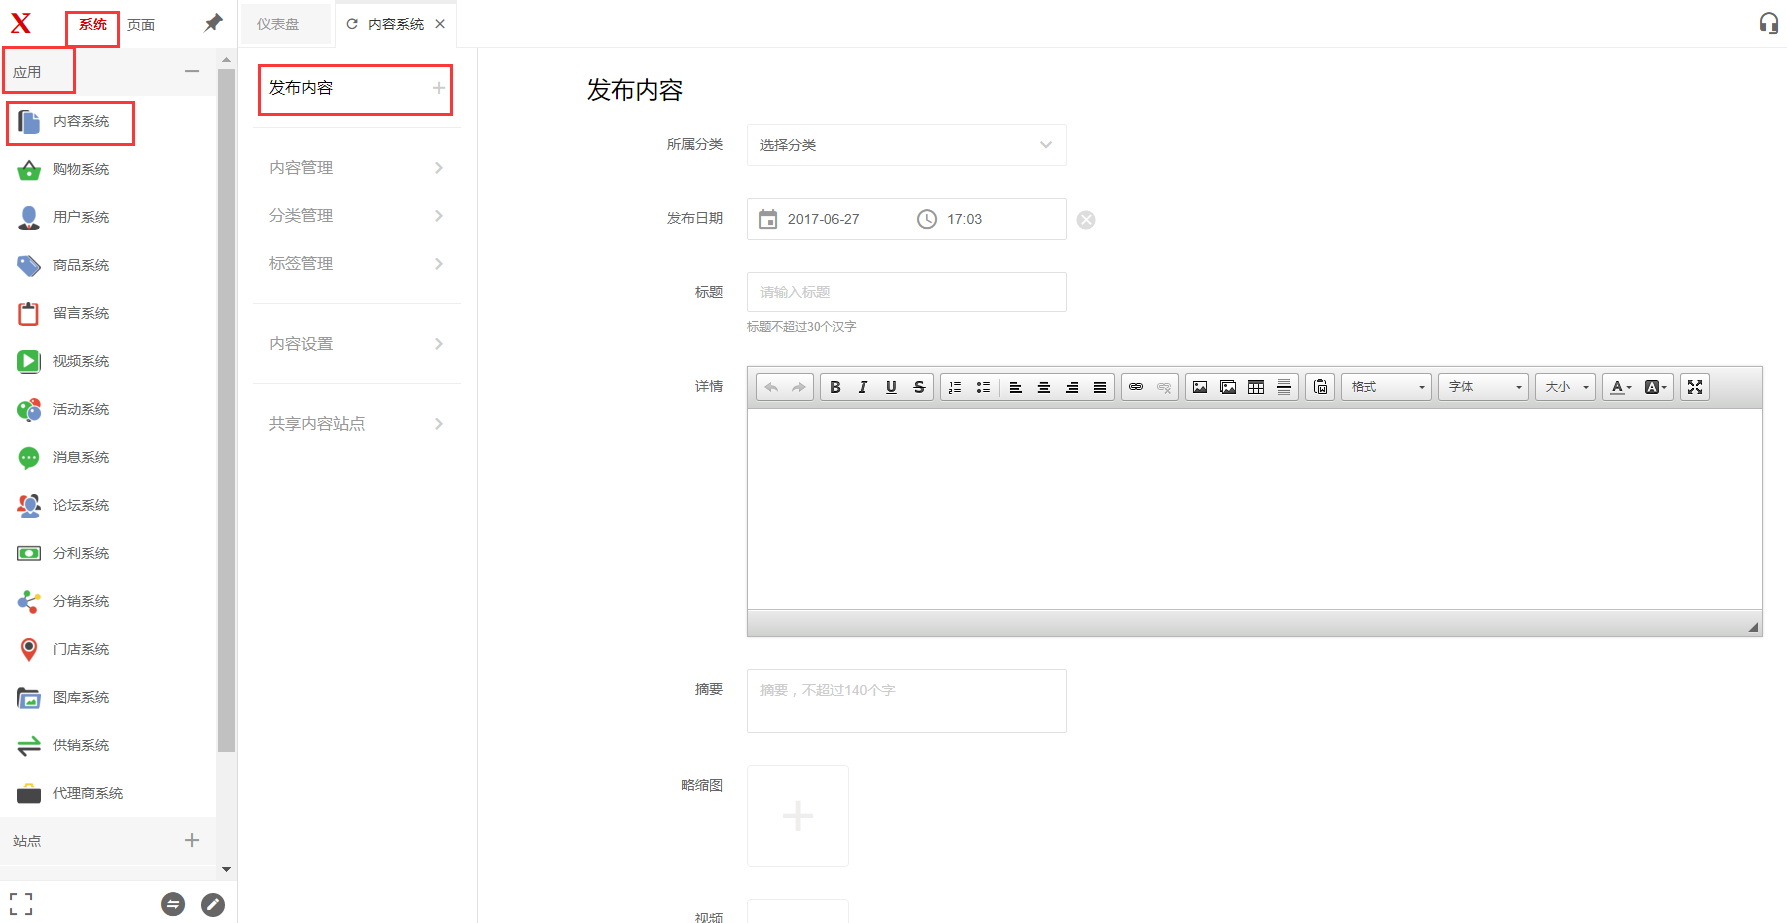Open the 所属分类 category dropdown

click(906, 145)
